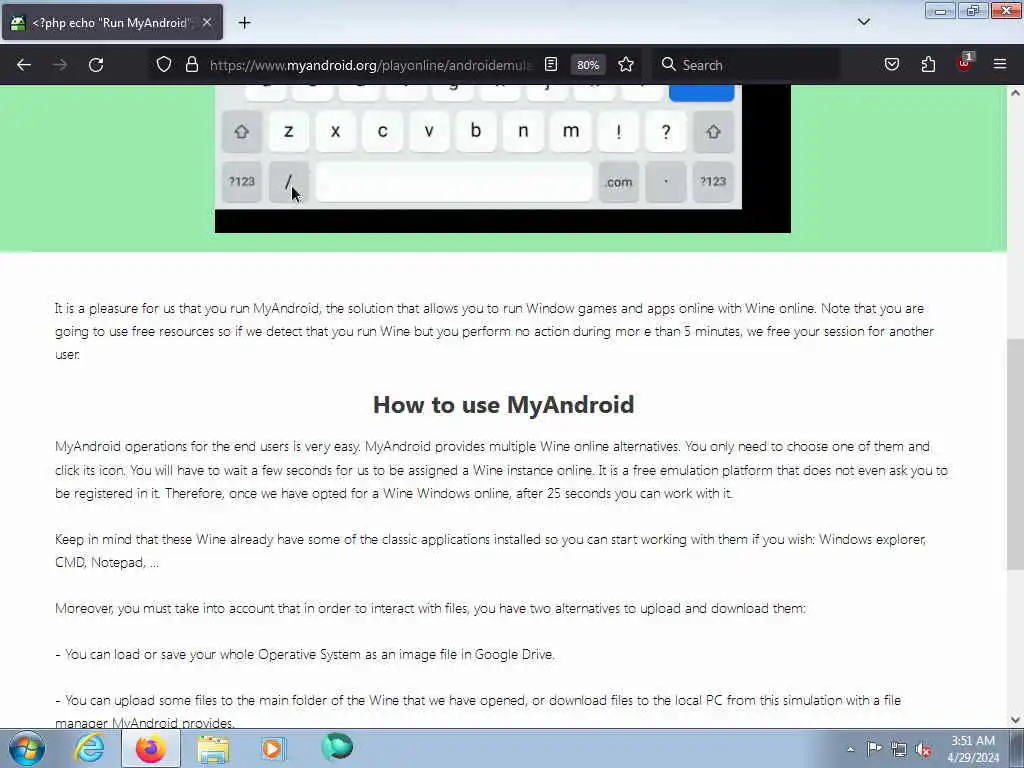Close the MyAndroid tab

206,23
